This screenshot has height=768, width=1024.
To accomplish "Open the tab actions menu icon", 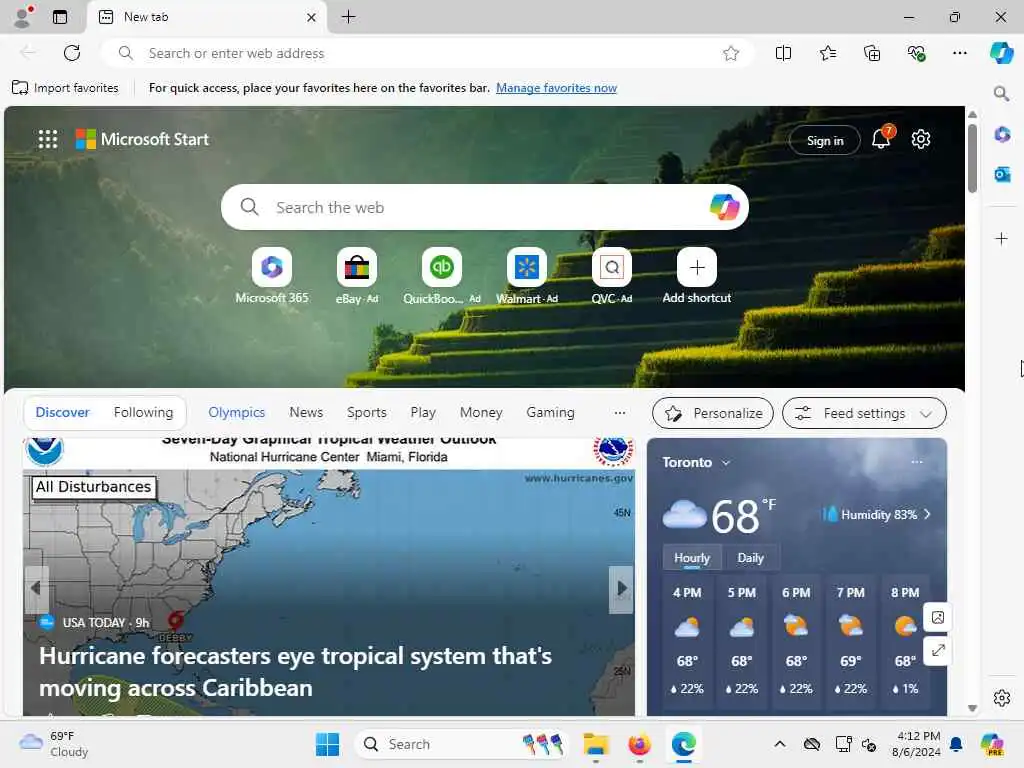I will [59, 17].
